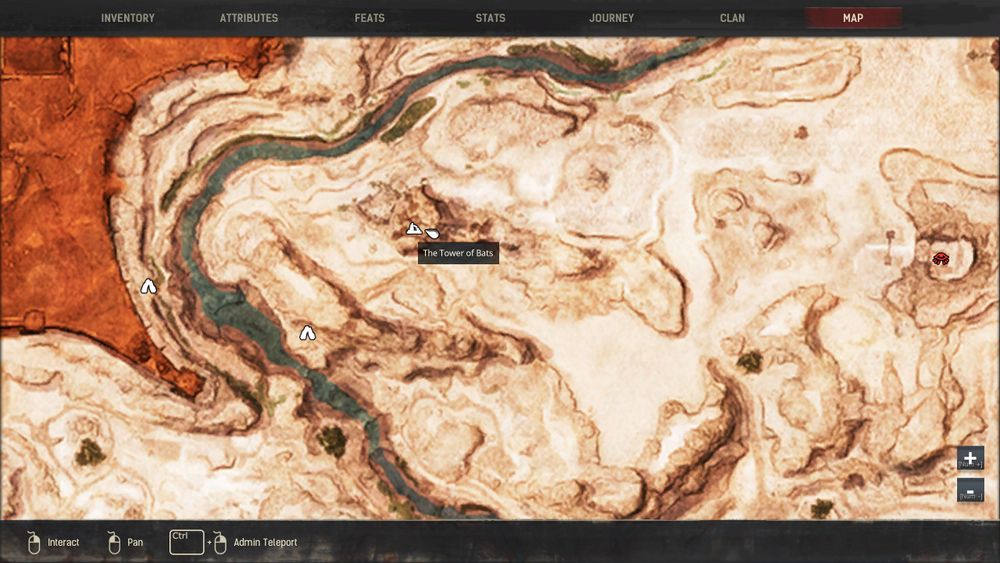This screenshot has height=563, width=1000.
Task: Click the red player marker on map
Action: [941, 259]
